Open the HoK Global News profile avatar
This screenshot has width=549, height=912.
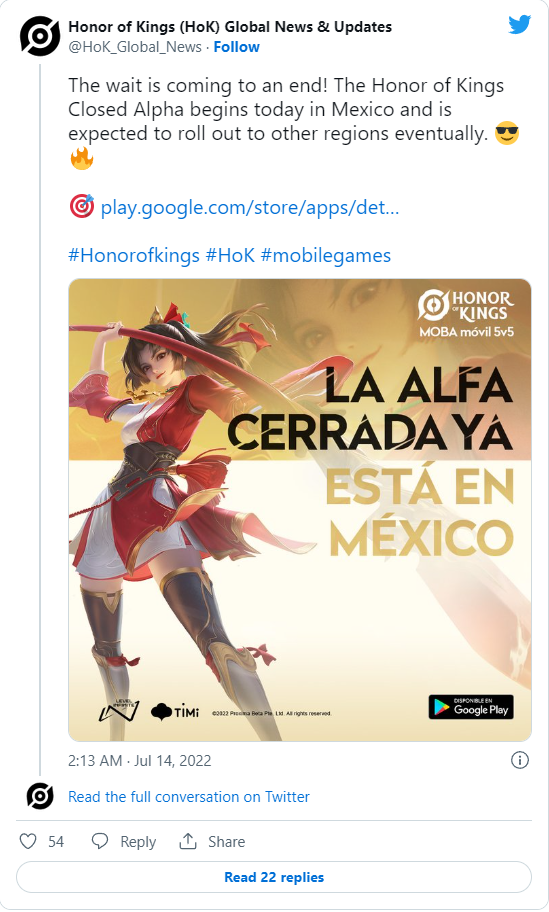[40, 36]
